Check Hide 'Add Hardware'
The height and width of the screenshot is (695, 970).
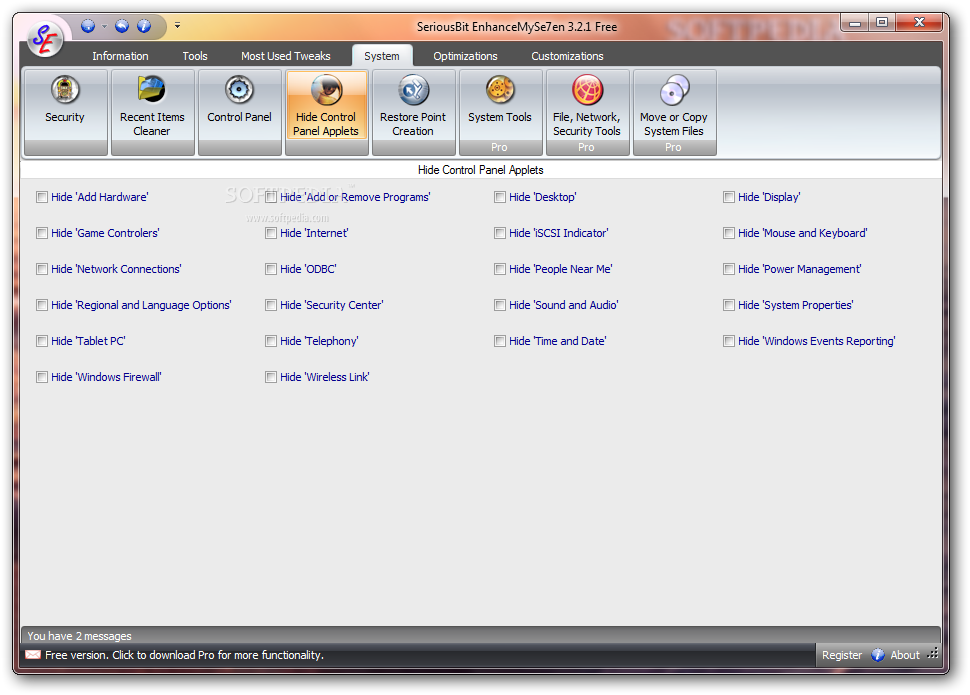click(x=42, y=197)
